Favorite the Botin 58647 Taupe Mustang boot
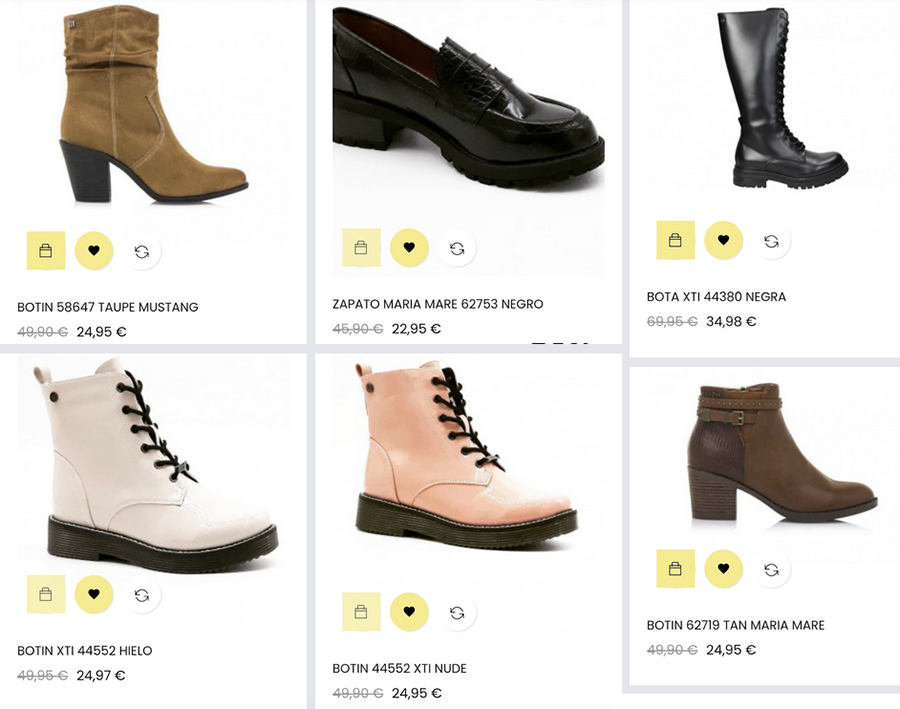This screenshot has width=900, height=709. tap(94, 250)
